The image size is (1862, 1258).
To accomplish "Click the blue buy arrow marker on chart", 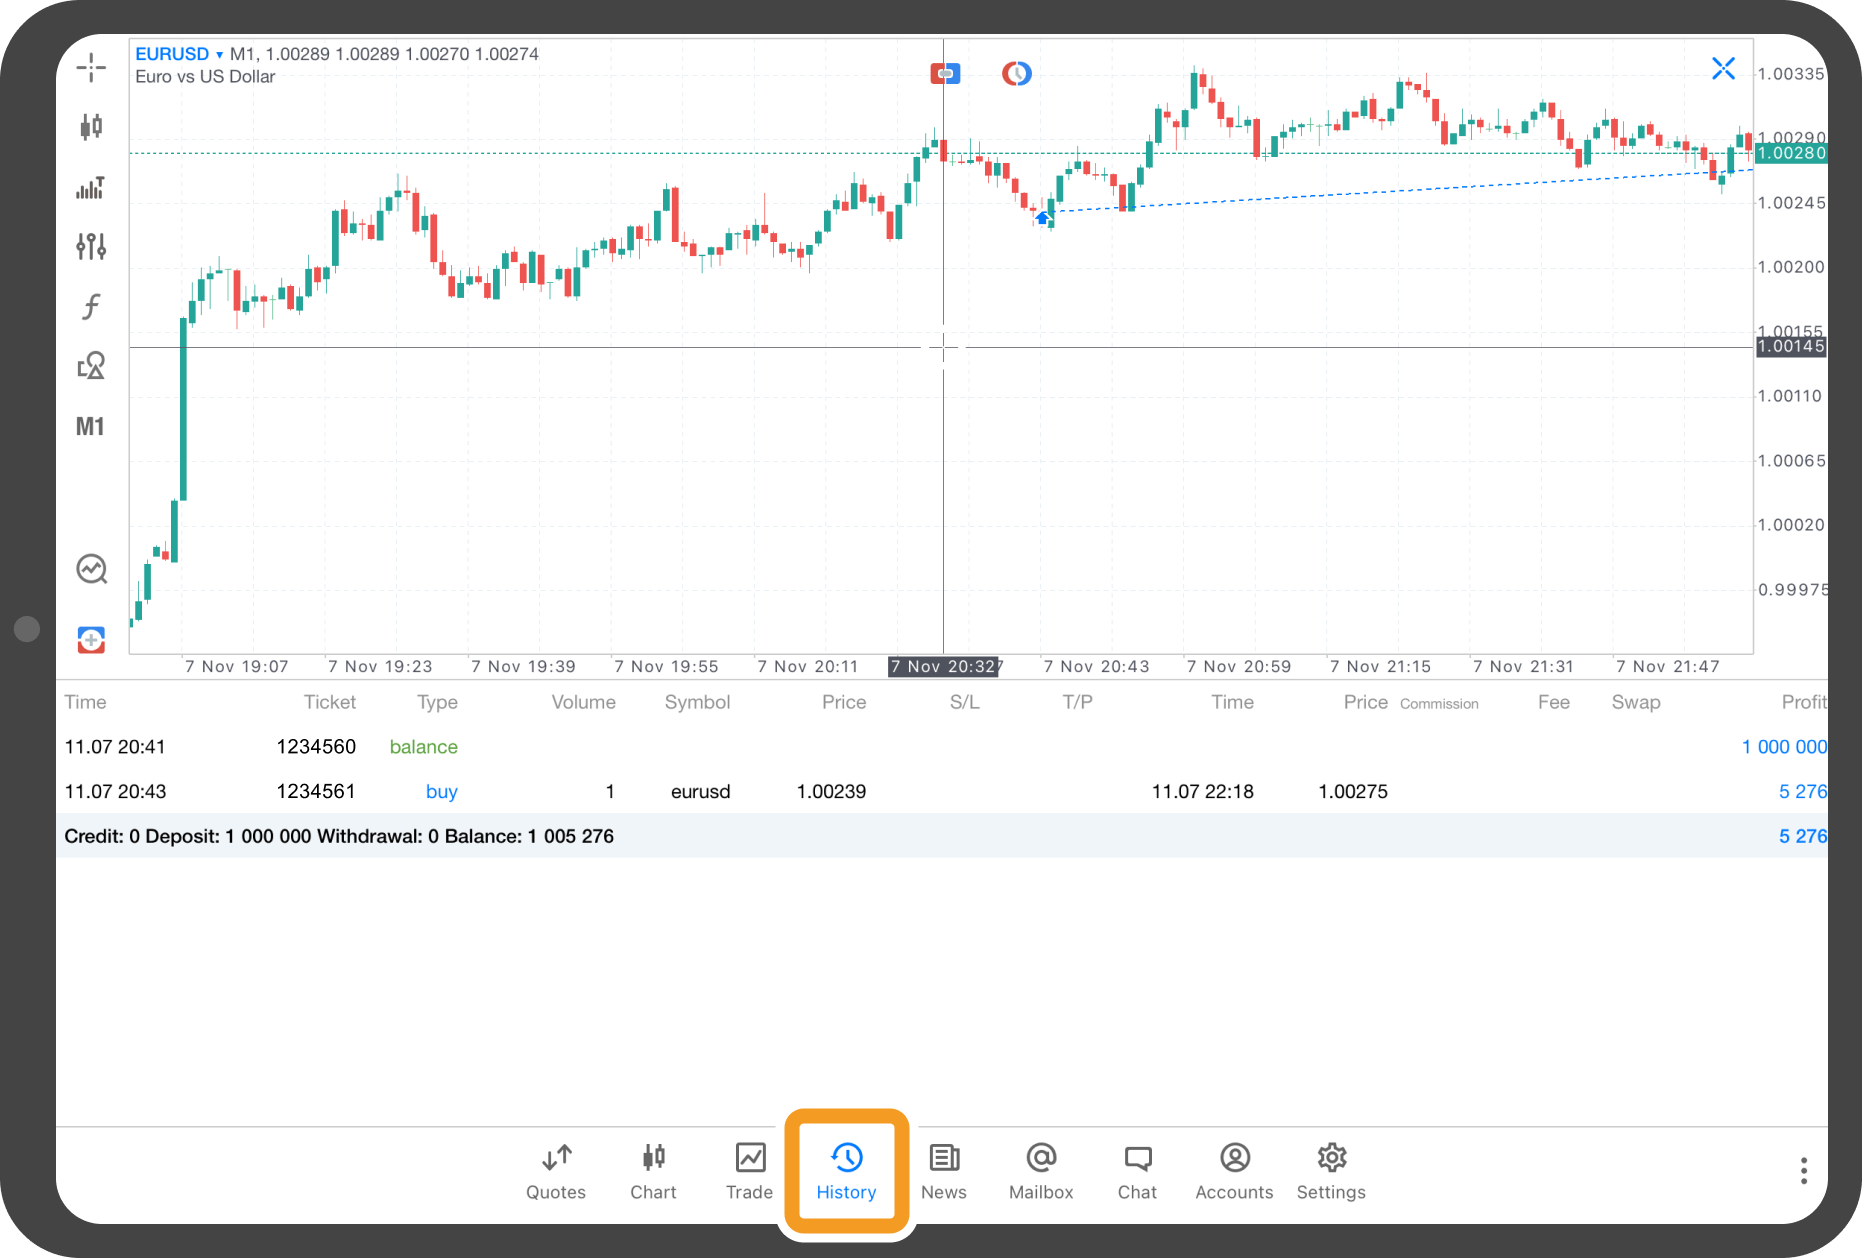I will pyautogui.click(x=1043, y=218).
